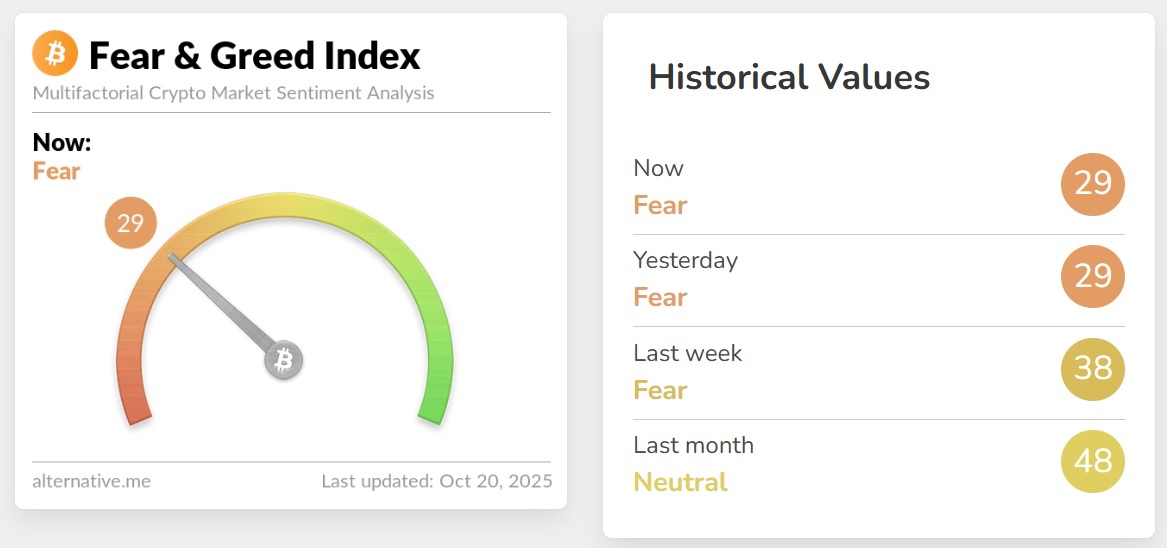
Task: Click the Last week circle showing 38
Action: pyautogui.click(x=1092, y=369)
